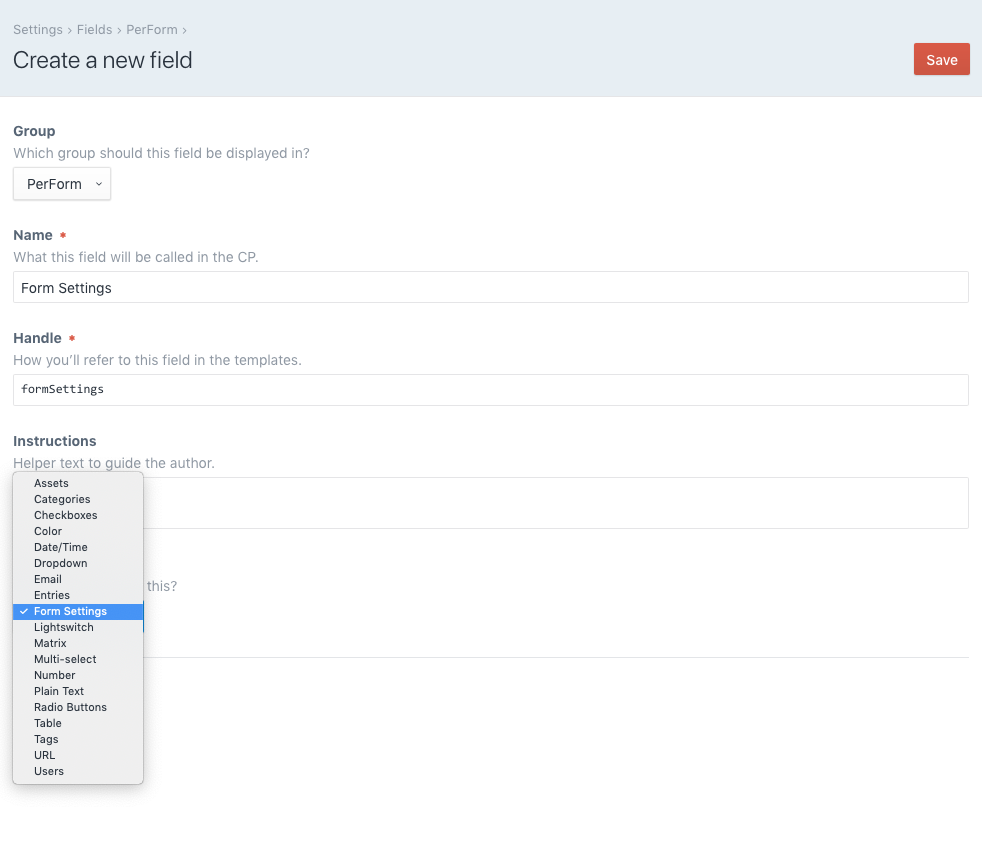Pick Color from field type list
This screenshot has width=982, height=846.
[x=48, y=531]
